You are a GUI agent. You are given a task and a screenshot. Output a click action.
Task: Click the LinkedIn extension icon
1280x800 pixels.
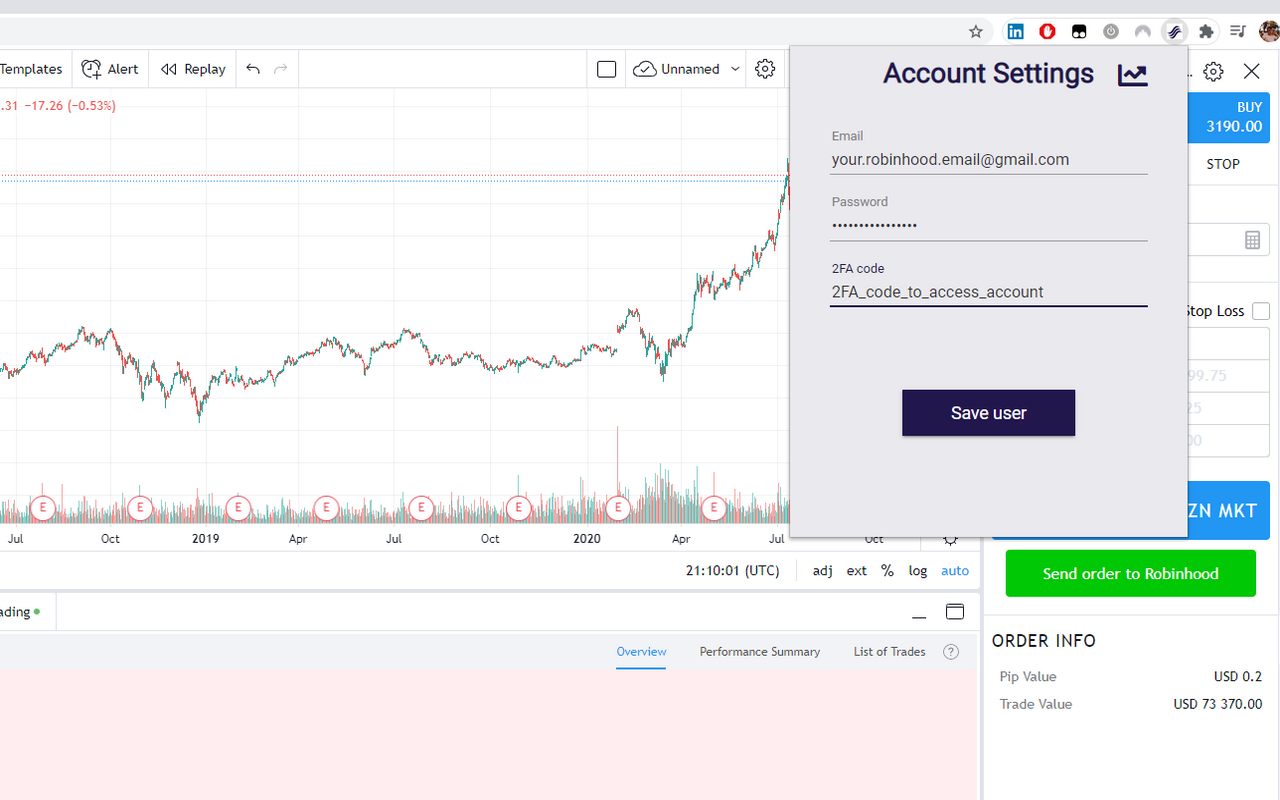click(x=1015, y=31)
